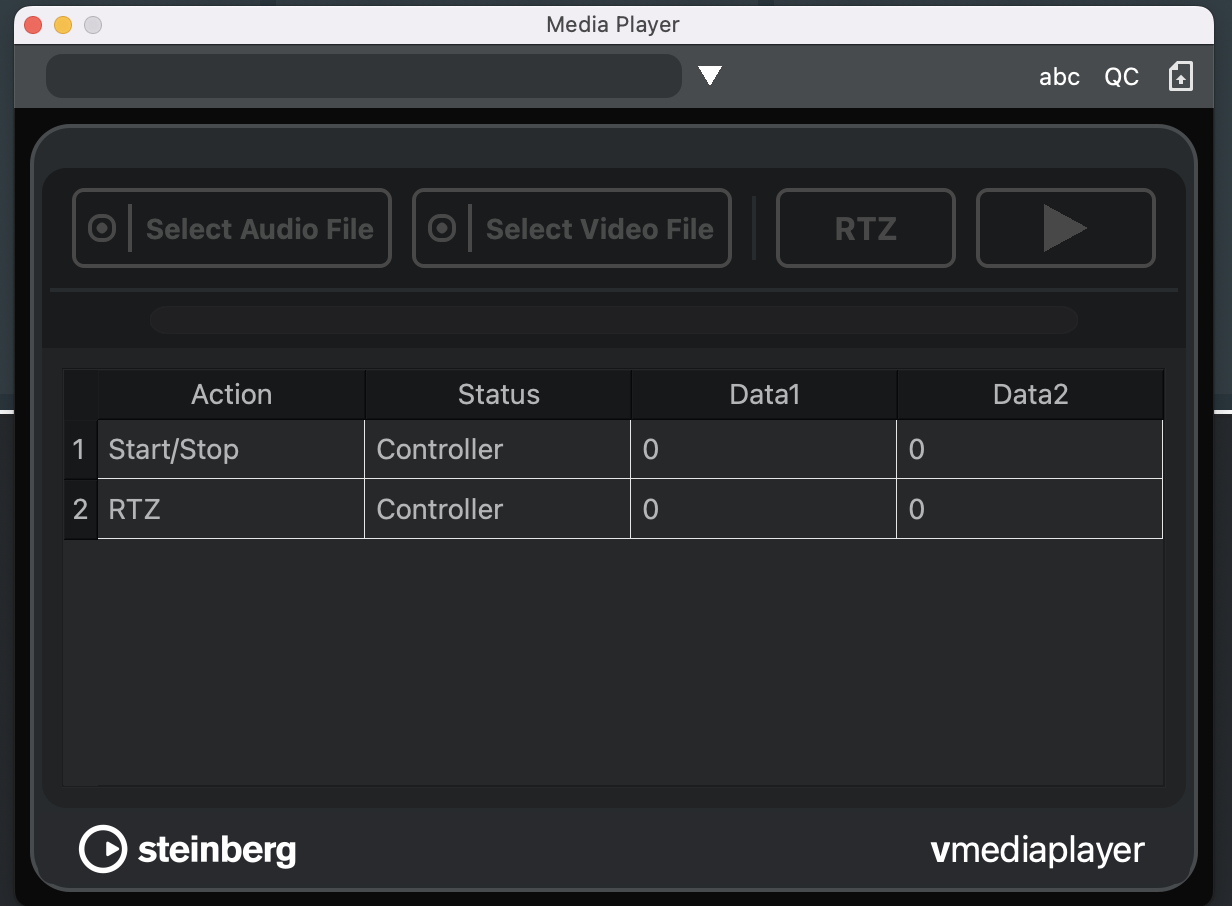Click the Select Audio File button
The image size is (1232, 906).
pyautogui.click(x=259, y=229)
